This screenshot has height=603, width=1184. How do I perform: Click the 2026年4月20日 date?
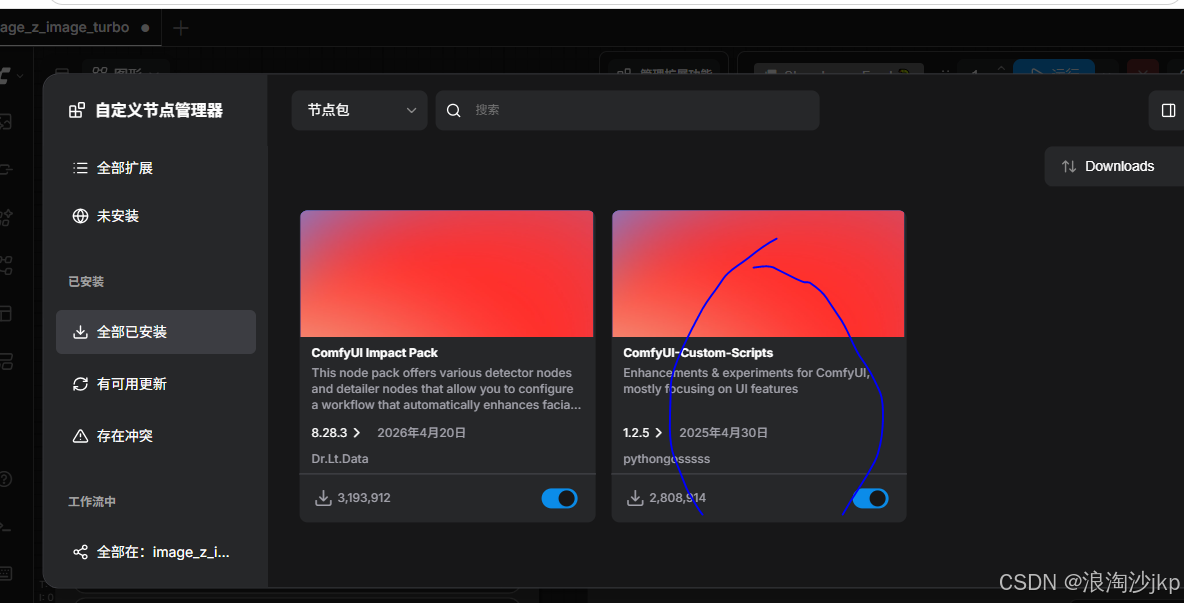pos(421,433)
